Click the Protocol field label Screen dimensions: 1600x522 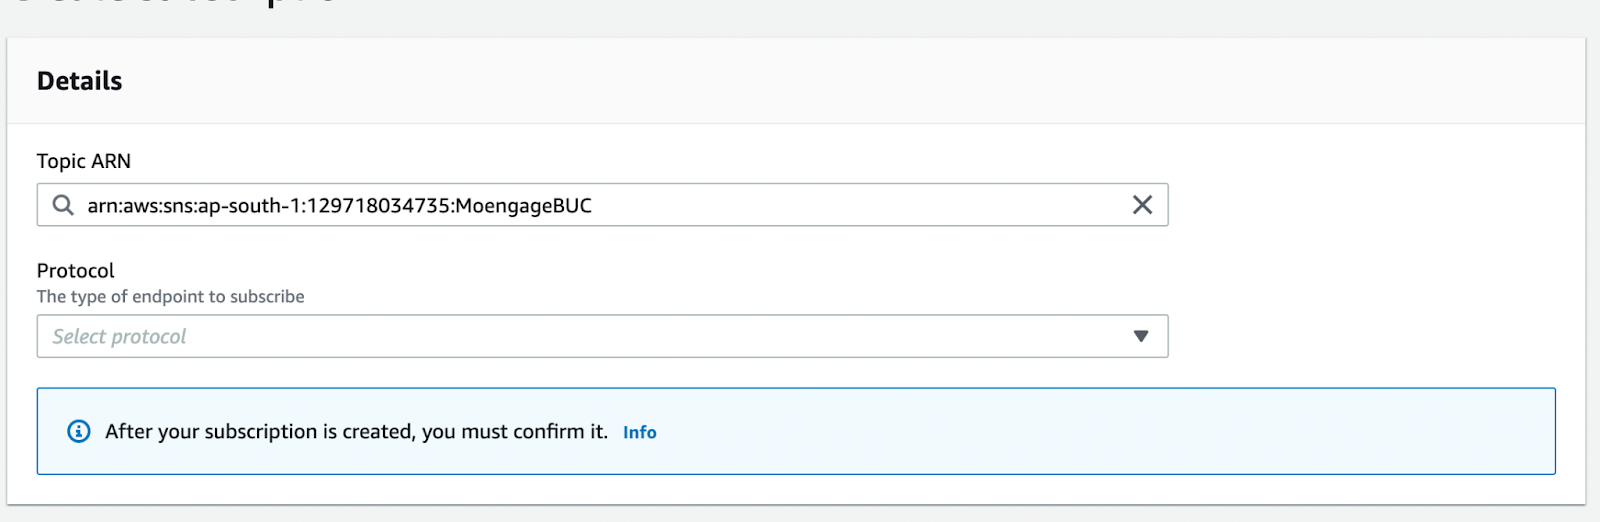[75, 270]
